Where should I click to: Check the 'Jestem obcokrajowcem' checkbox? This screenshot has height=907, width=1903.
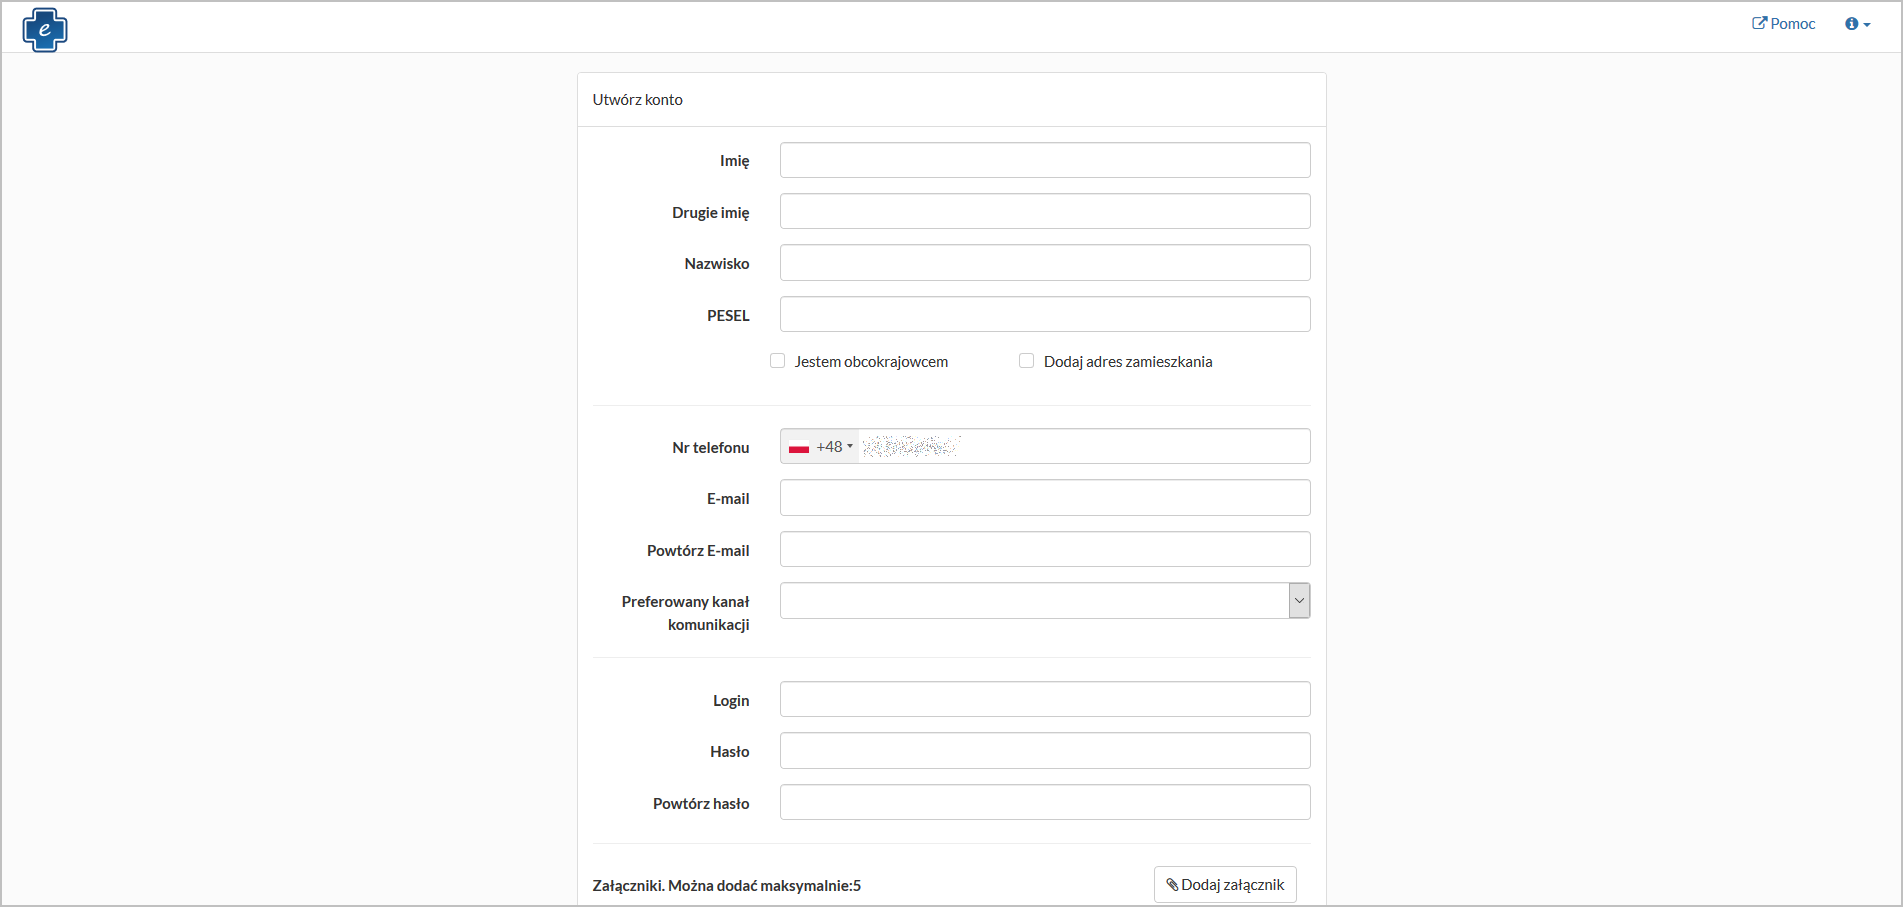click(777, 361)
